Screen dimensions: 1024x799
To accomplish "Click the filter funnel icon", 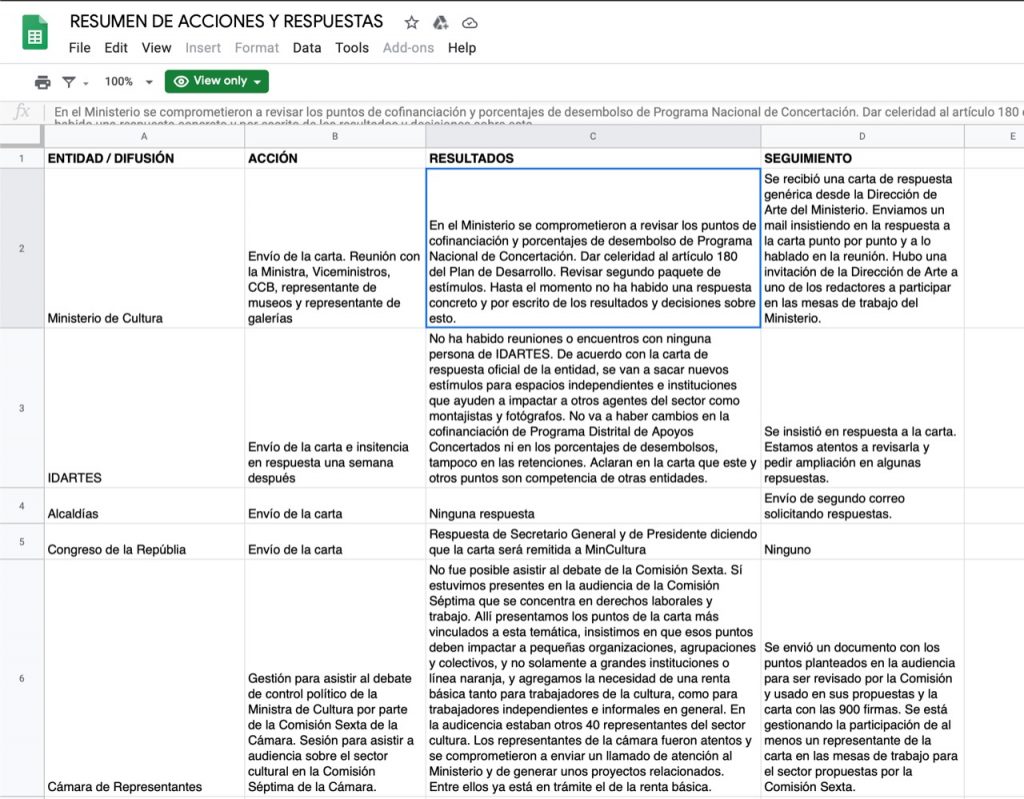I will pos(69,82).
